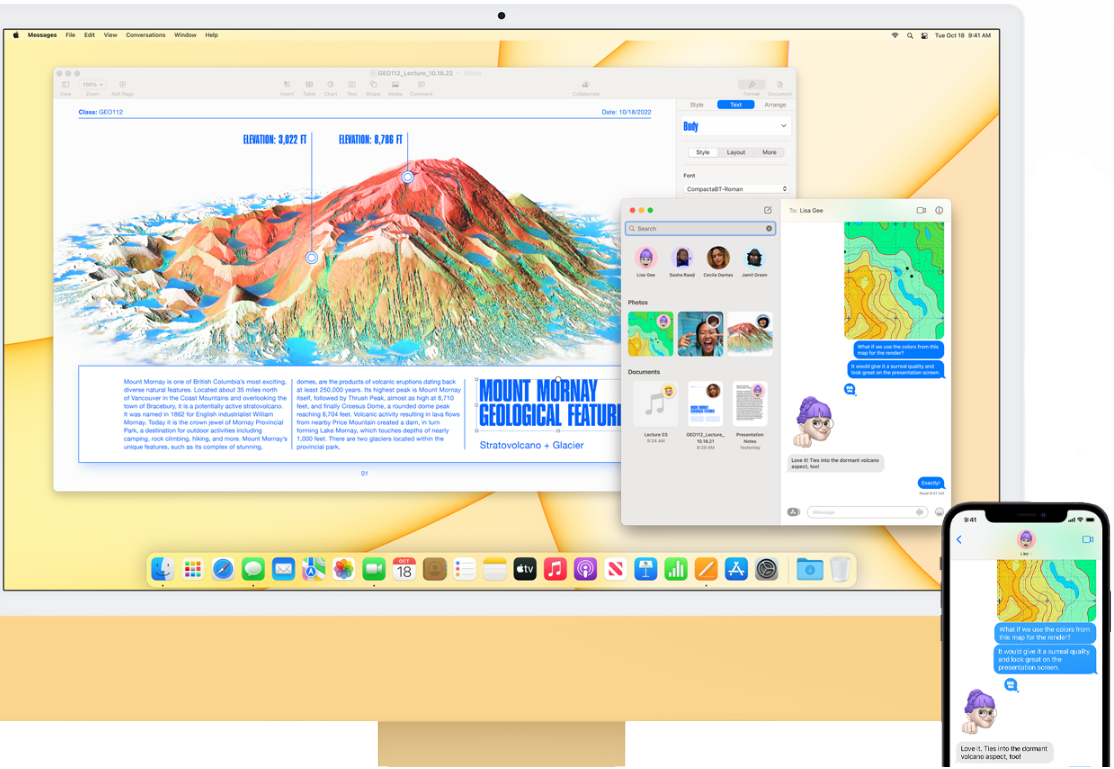Open the 100% Zoom dropdown in Pages

pyautogui.click(x=92, y=85)
